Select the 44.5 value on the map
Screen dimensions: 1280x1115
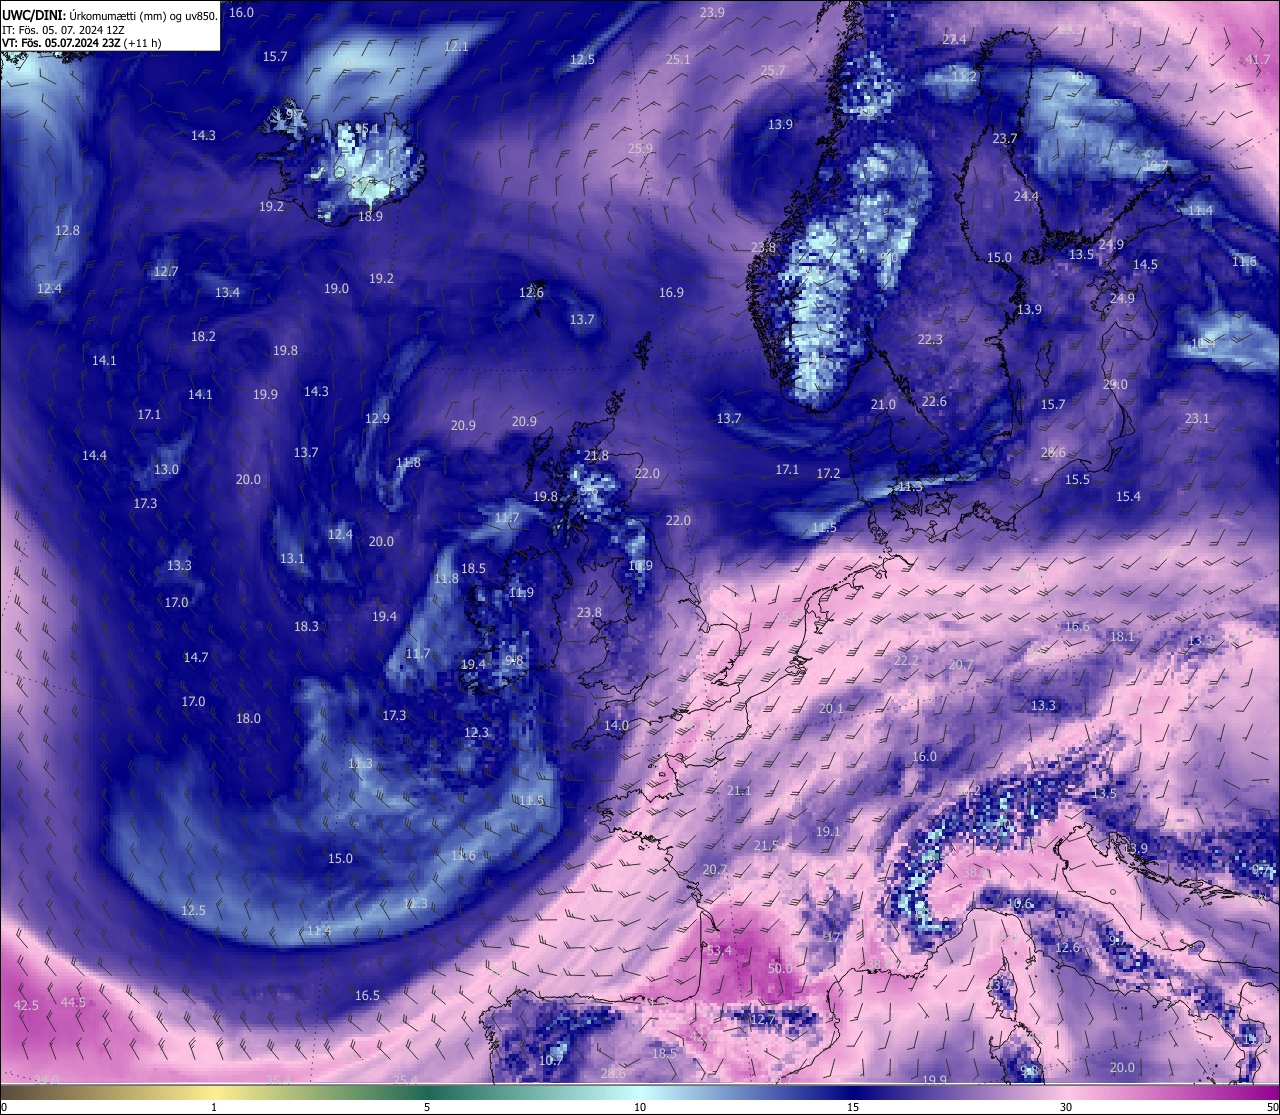tap(73, 1002)
